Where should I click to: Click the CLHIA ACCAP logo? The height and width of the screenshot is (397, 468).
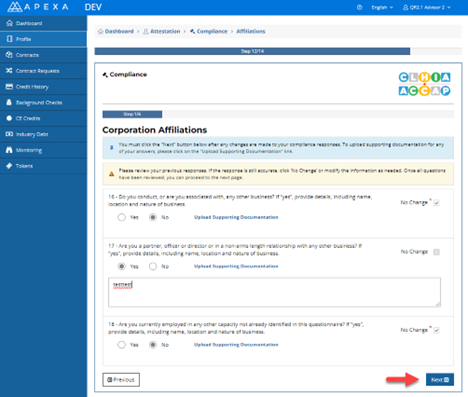pyautogui.click(x=424, y=84)
